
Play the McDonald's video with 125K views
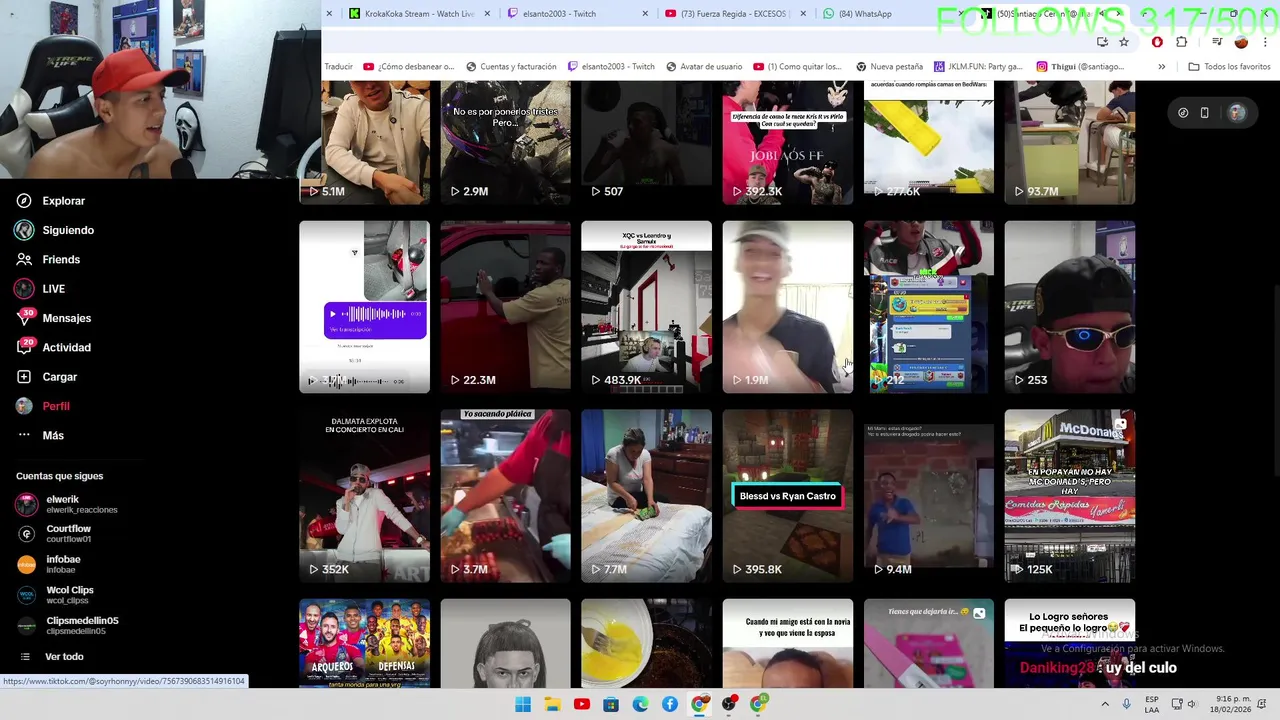point(1070,496)
